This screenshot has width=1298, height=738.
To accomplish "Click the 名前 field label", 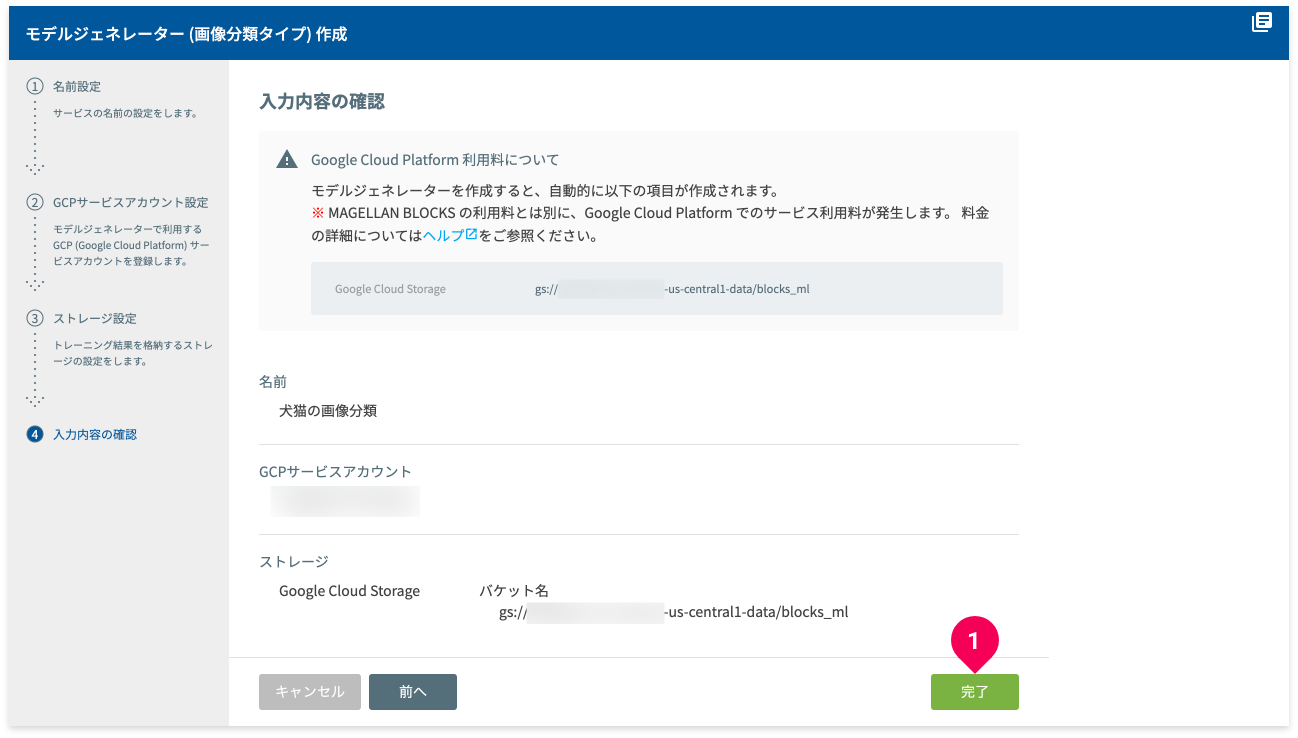I will [x=273, y=382].
